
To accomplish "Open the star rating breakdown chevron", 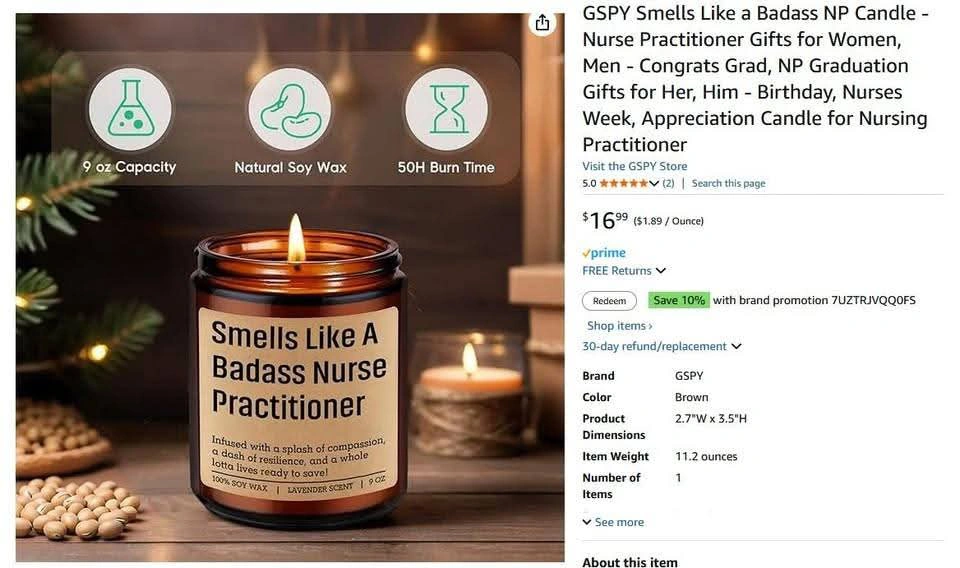I will point(654,183).
